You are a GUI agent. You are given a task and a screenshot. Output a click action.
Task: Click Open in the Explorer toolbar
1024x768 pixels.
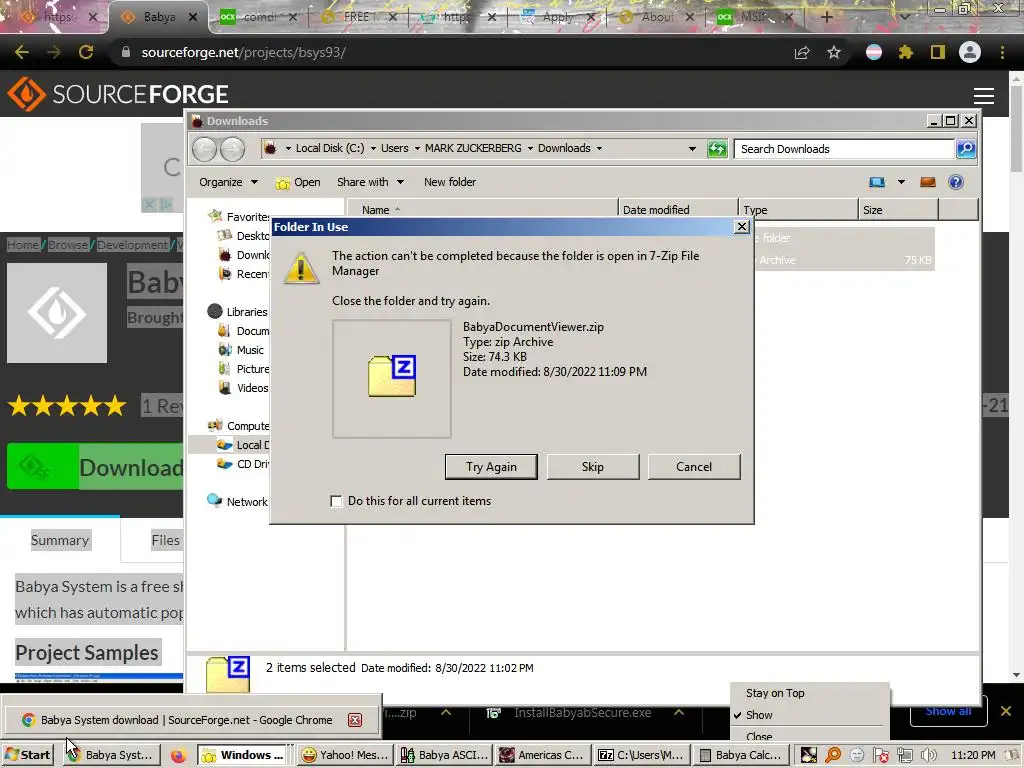pyautogui.click(x=298, y=182)
